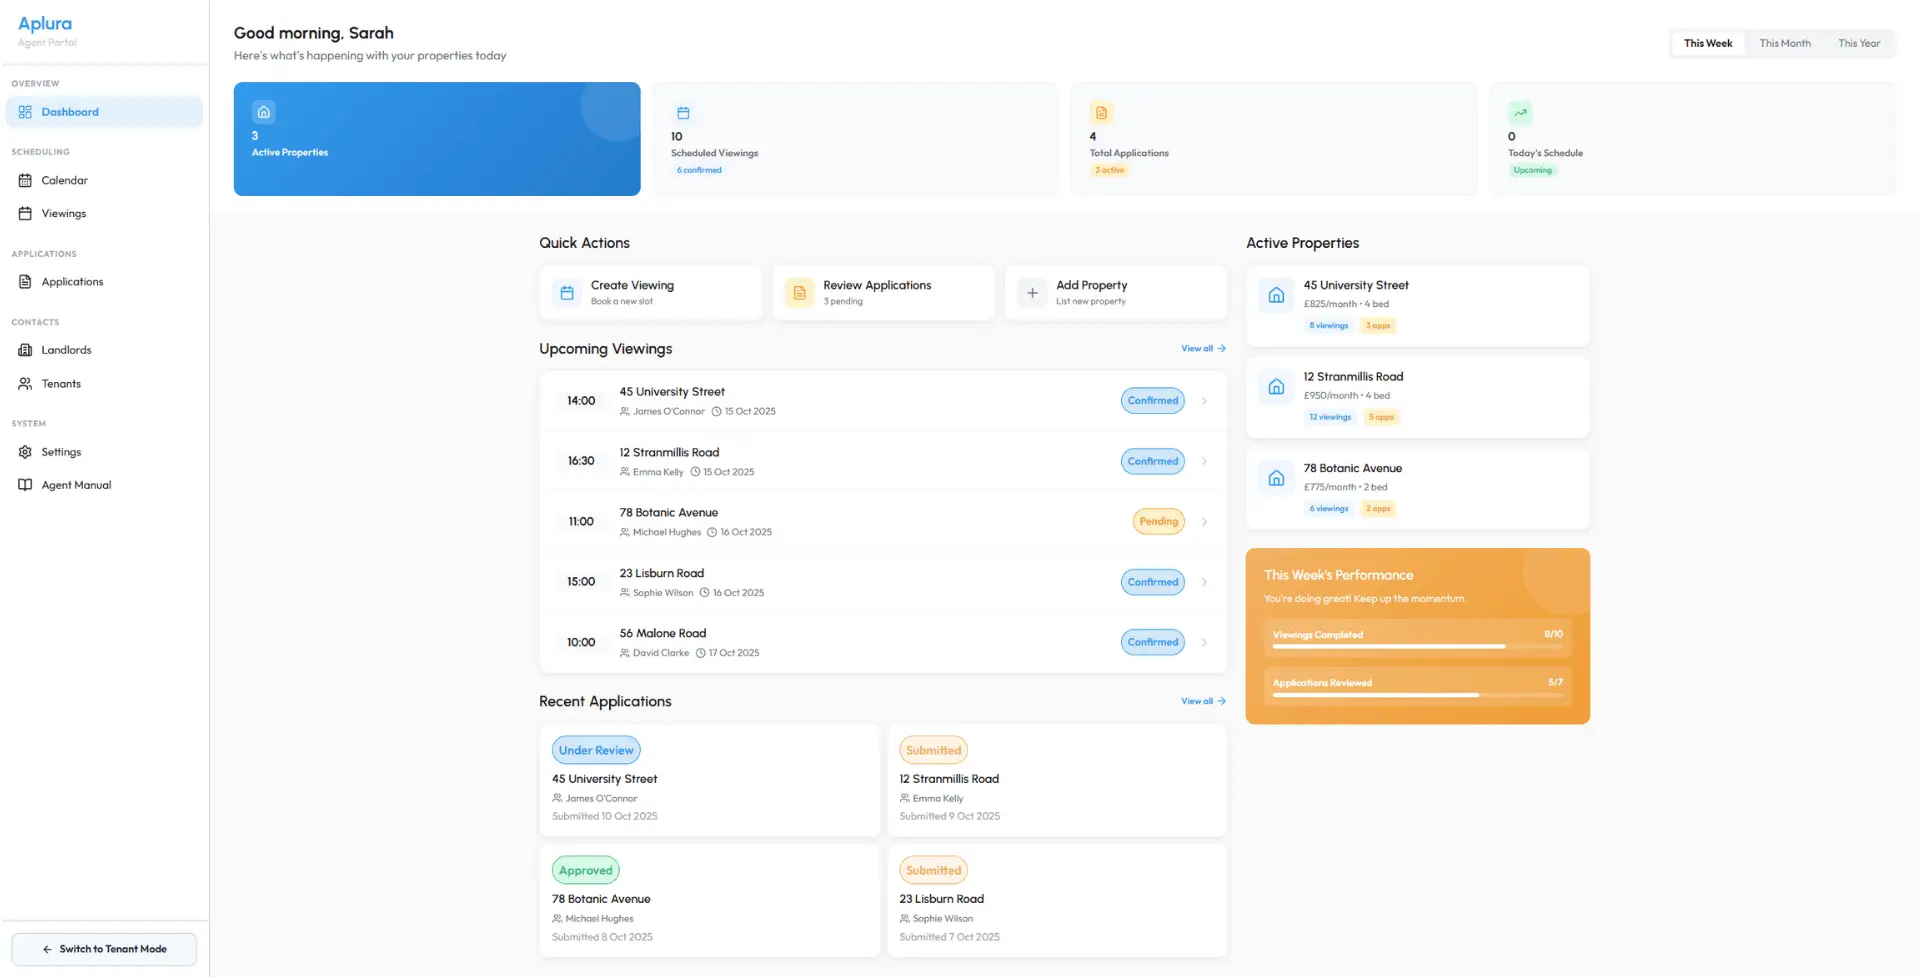Screen dimensions: 1920x977
Task: Select the Add Property plus icon
Action: (x=1032, y=292)
